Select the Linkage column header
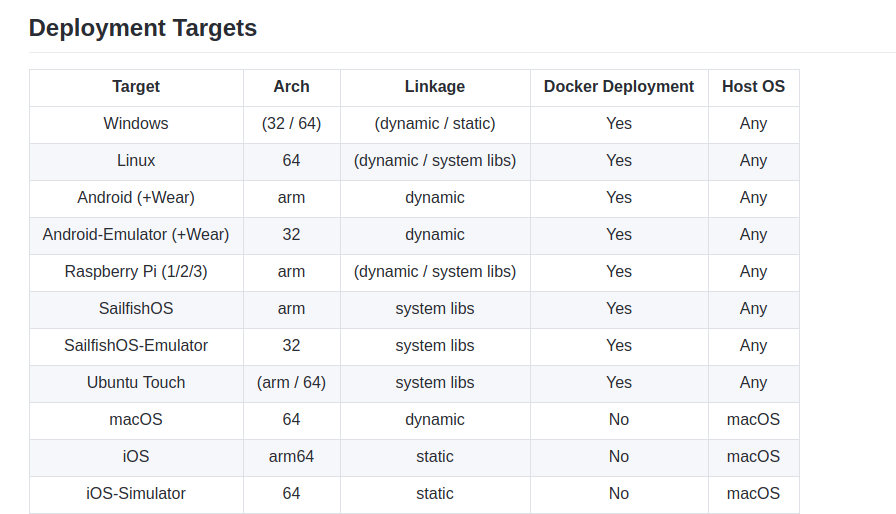 click(435, 87)
